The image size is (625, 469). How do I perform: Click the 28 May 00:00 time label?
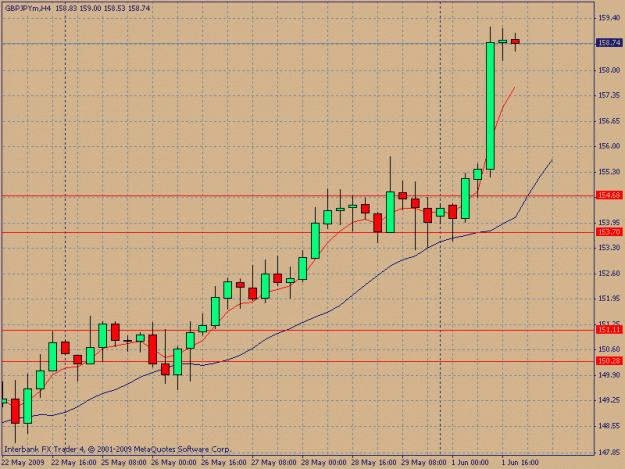[x=324, y=463]
